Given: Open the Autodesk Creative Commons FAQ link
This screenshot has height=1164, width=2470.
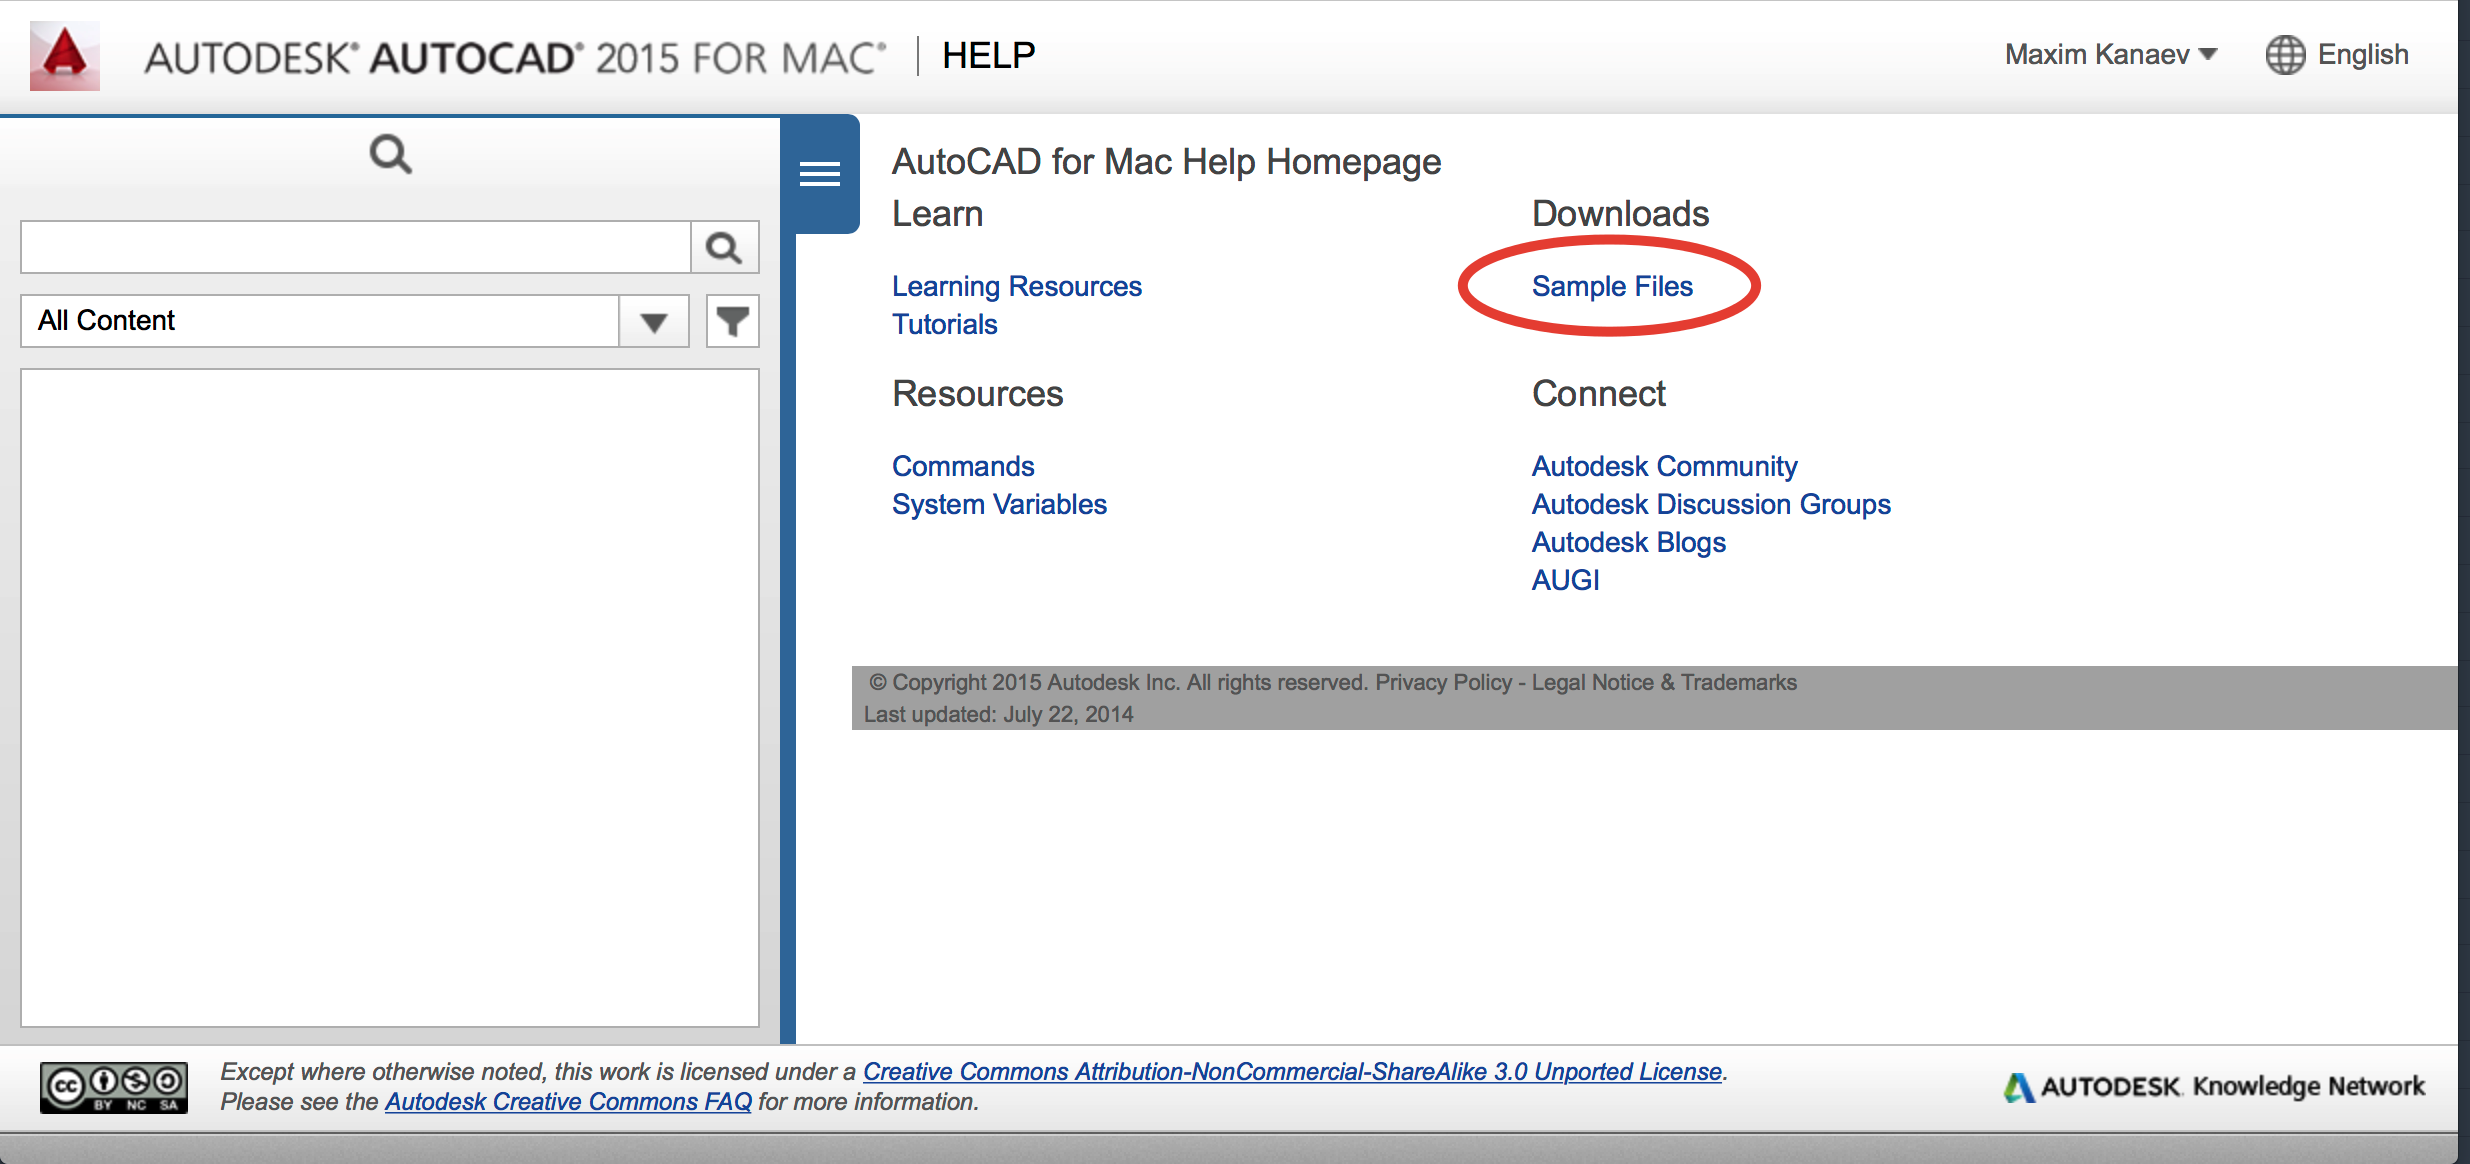Looking at the screenshot, I should pyautogui.click(x=568, y=1102).
